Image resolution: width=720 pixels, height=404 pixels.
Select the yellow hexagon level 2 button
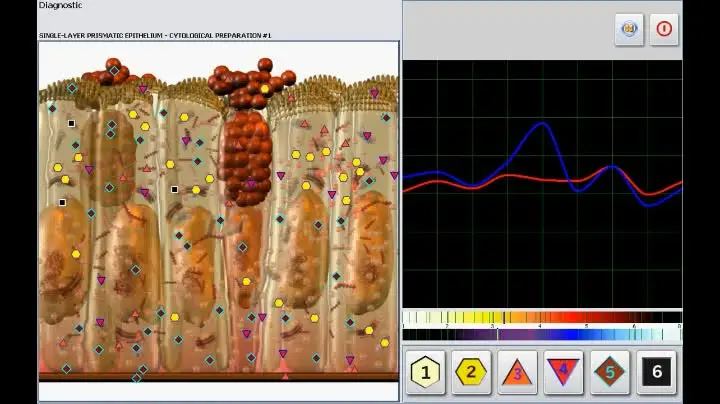[471, 372]
